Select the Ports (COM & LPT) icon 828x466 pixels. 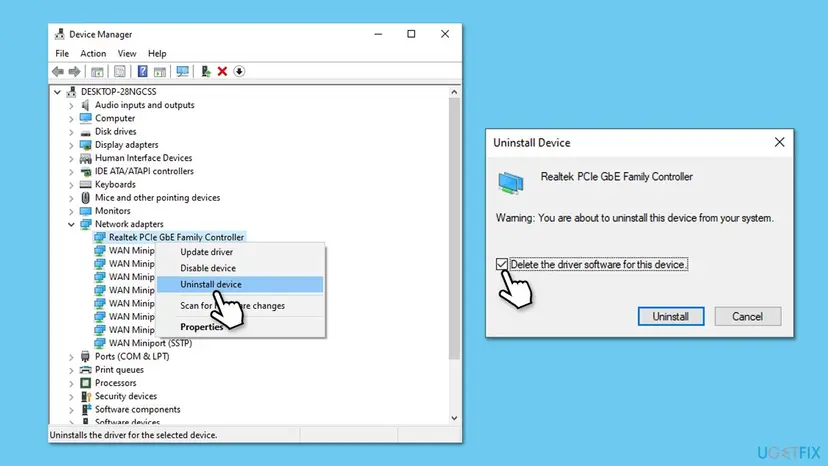(x=86, y=356)
